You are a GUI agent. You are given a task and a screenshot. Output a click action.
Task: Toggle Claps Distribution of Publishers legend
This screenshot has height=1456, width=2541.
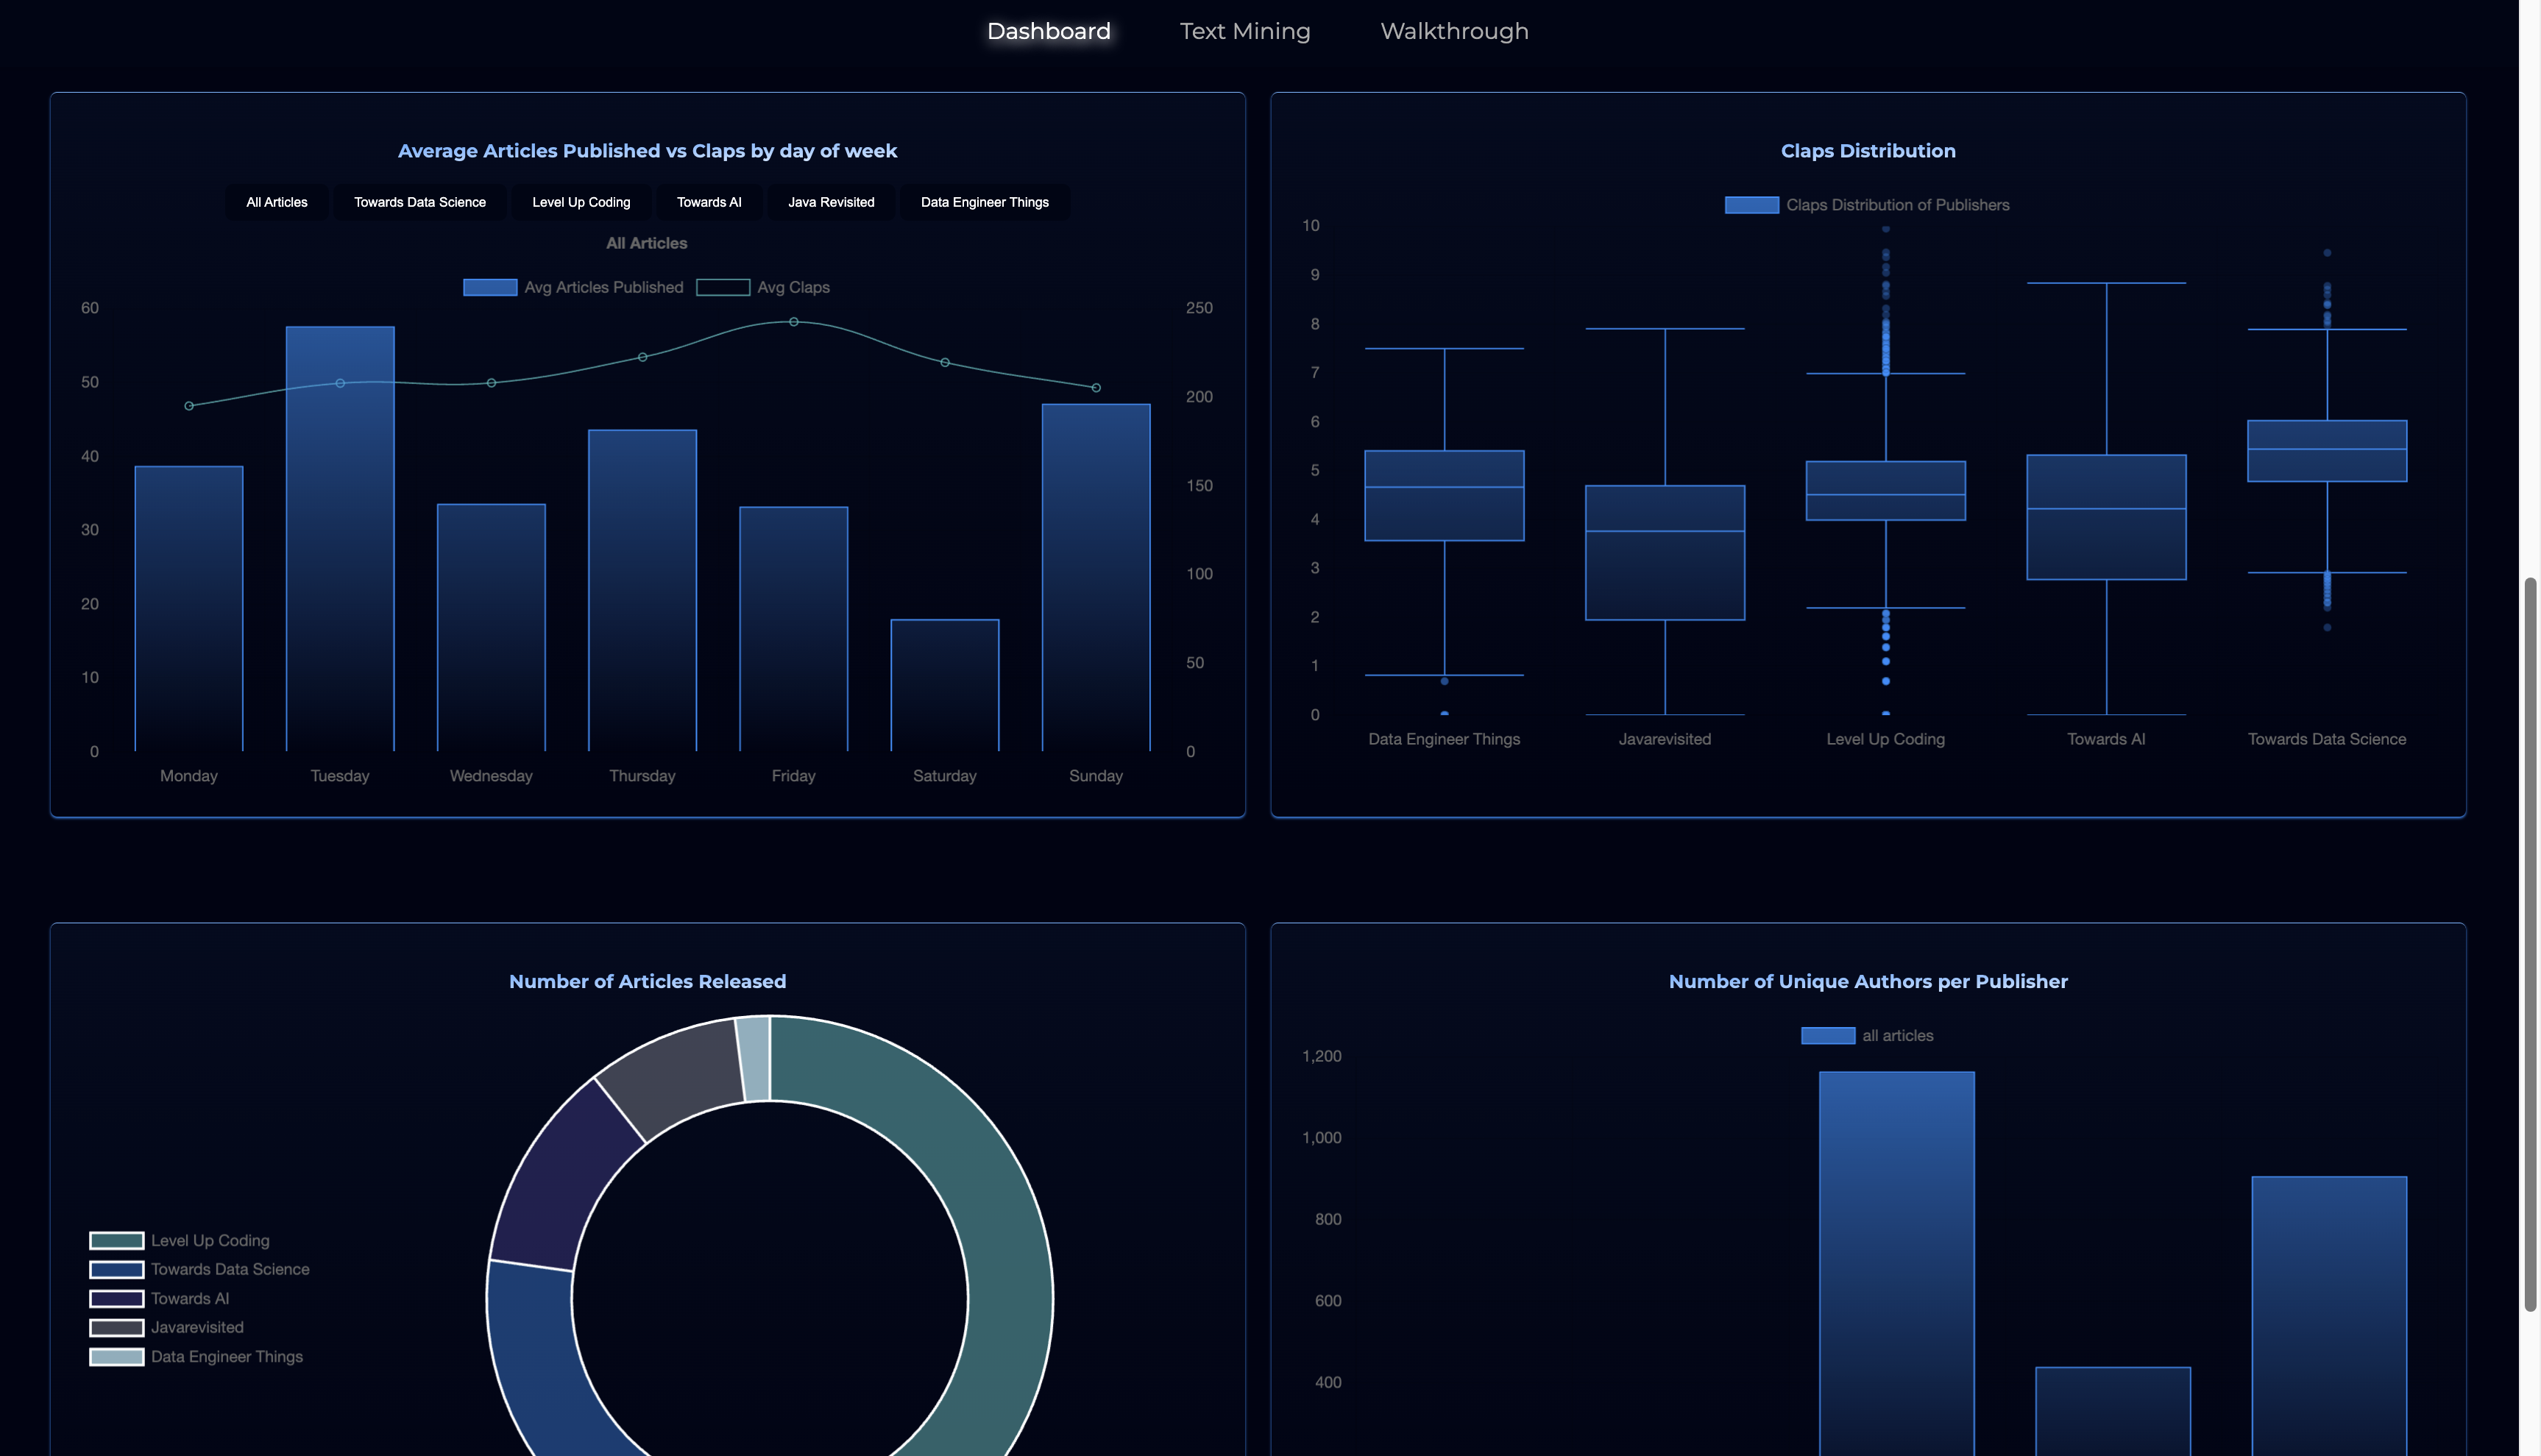tap(1867, 205)
